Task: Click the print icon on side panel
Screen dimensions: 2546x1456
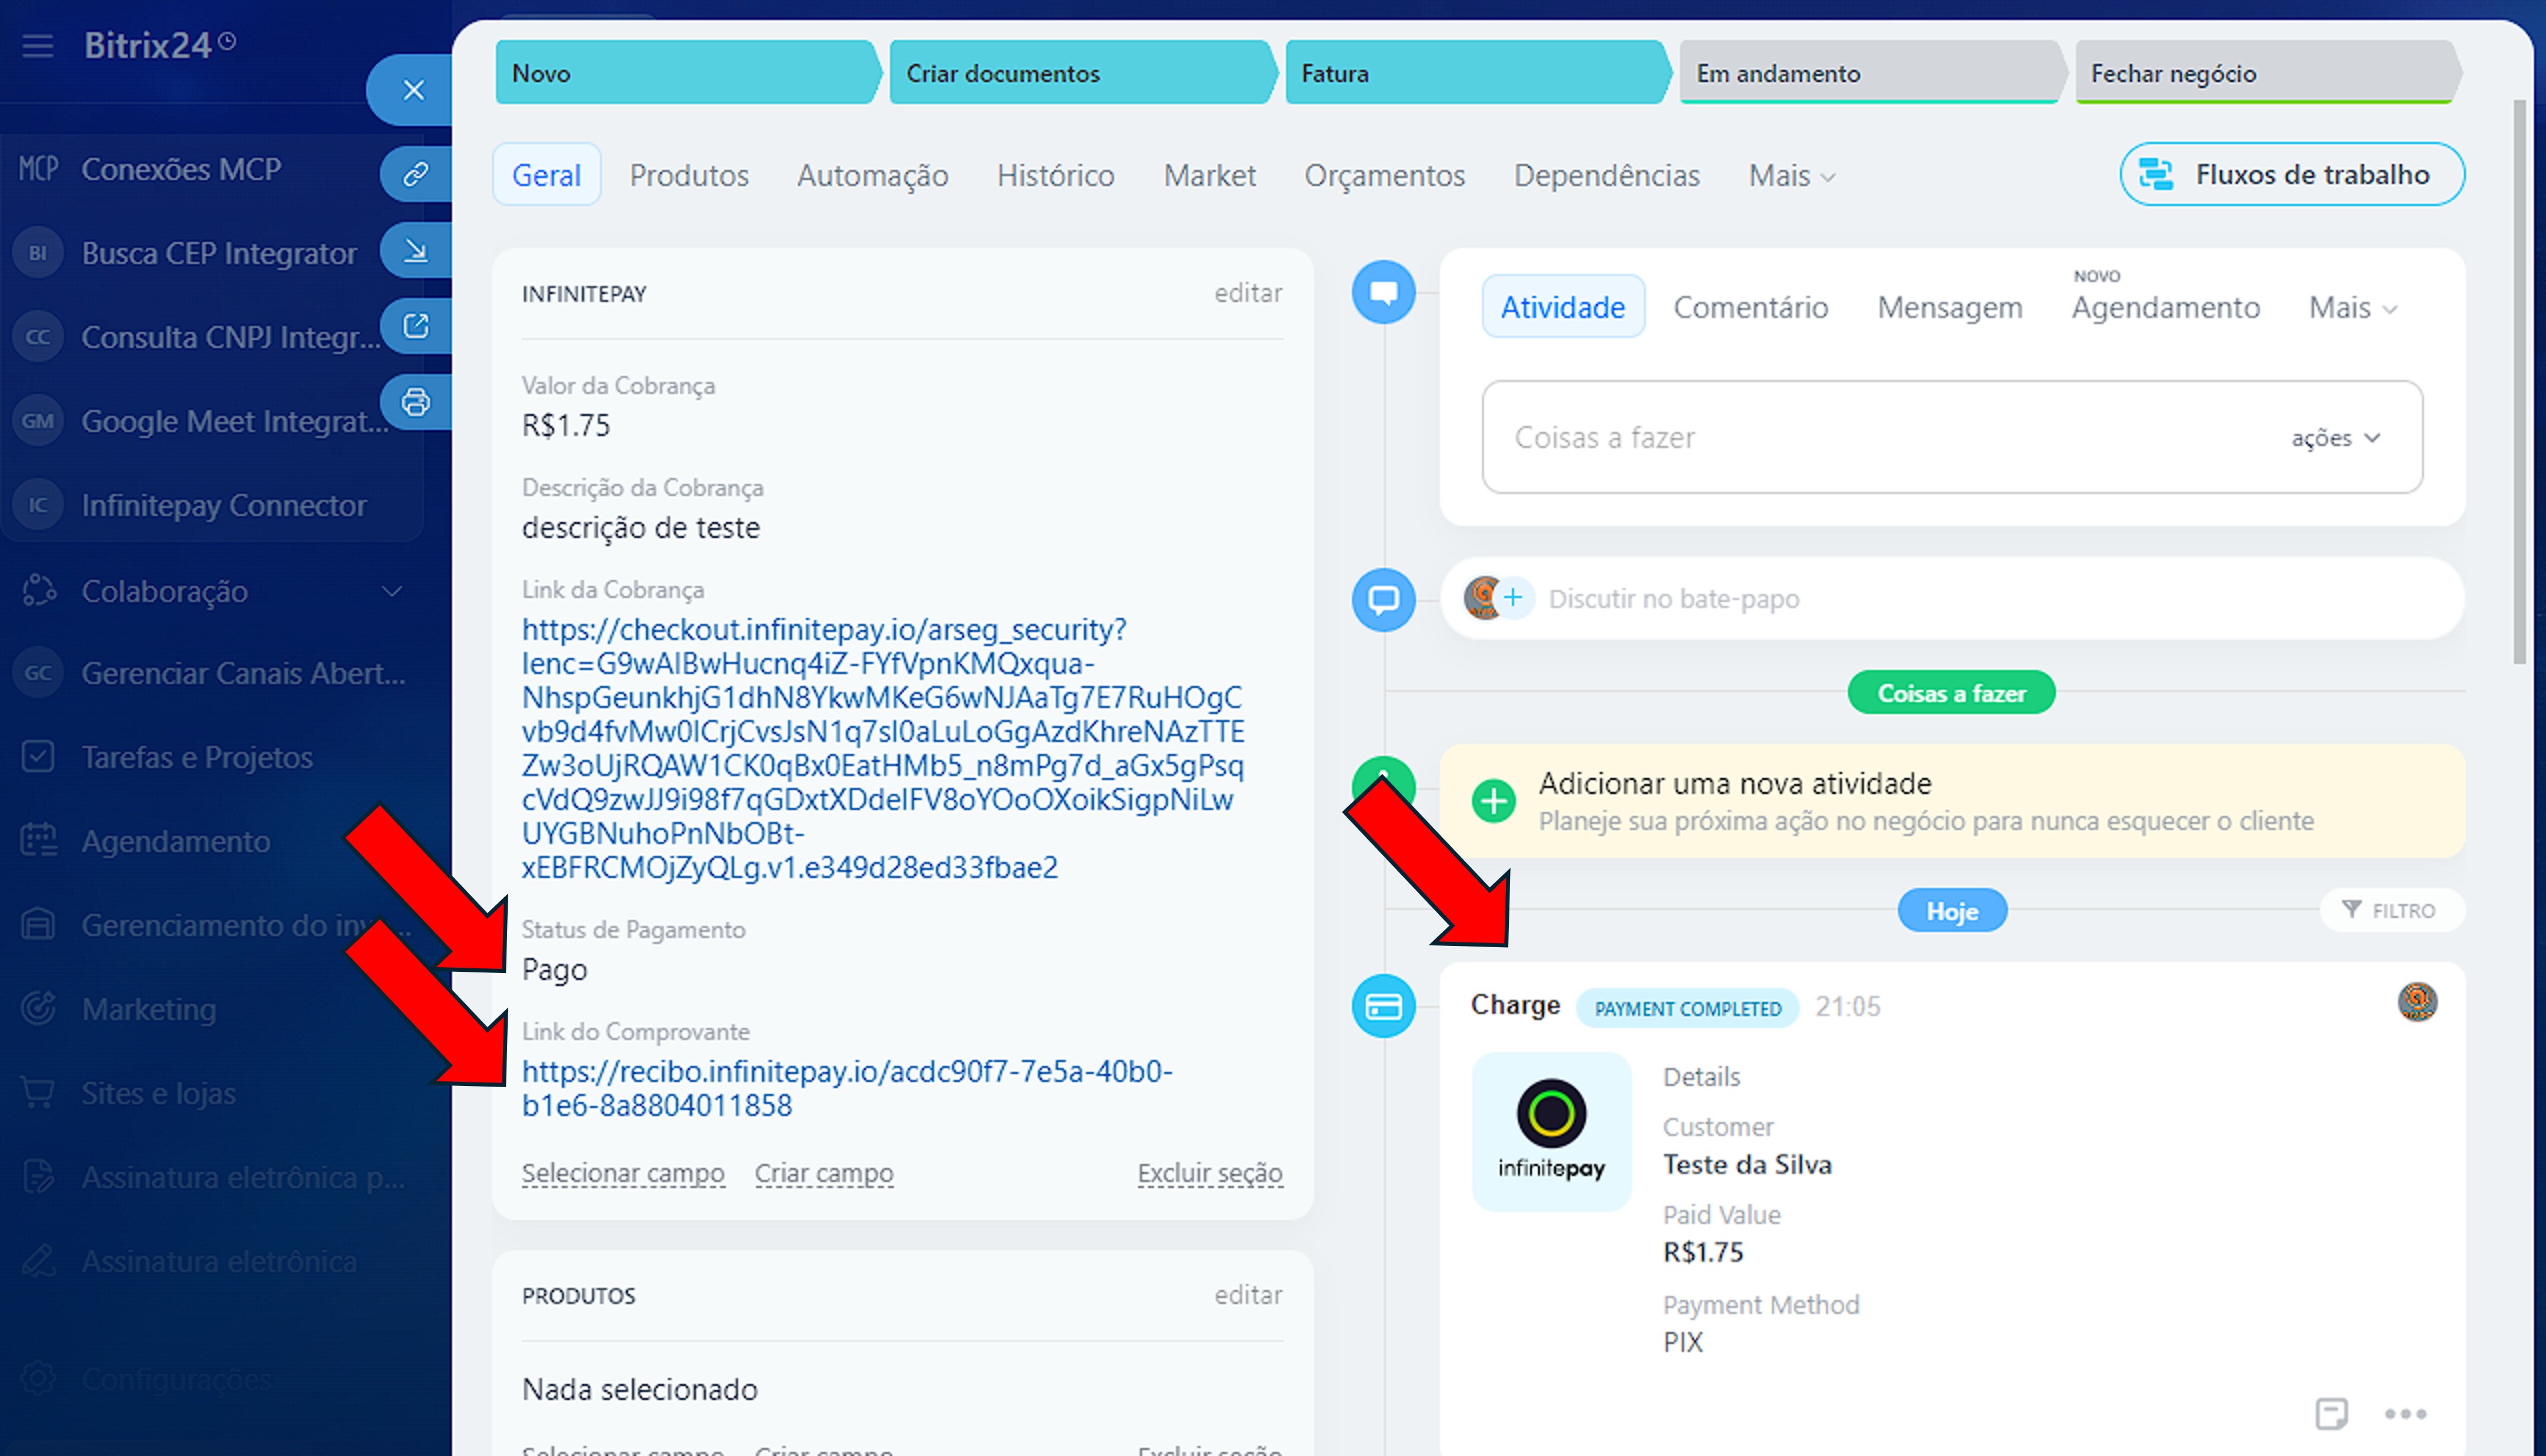Action: 415,402
